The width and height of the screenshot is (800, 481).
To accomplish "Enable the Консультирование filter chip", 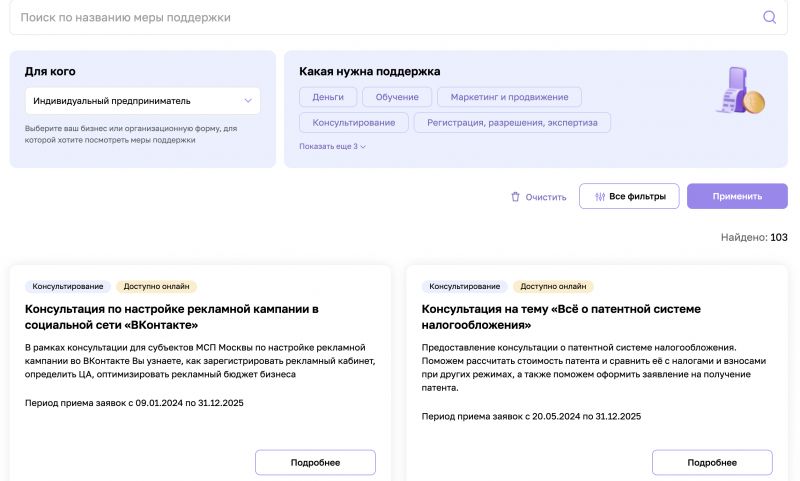I will (354, 122).
